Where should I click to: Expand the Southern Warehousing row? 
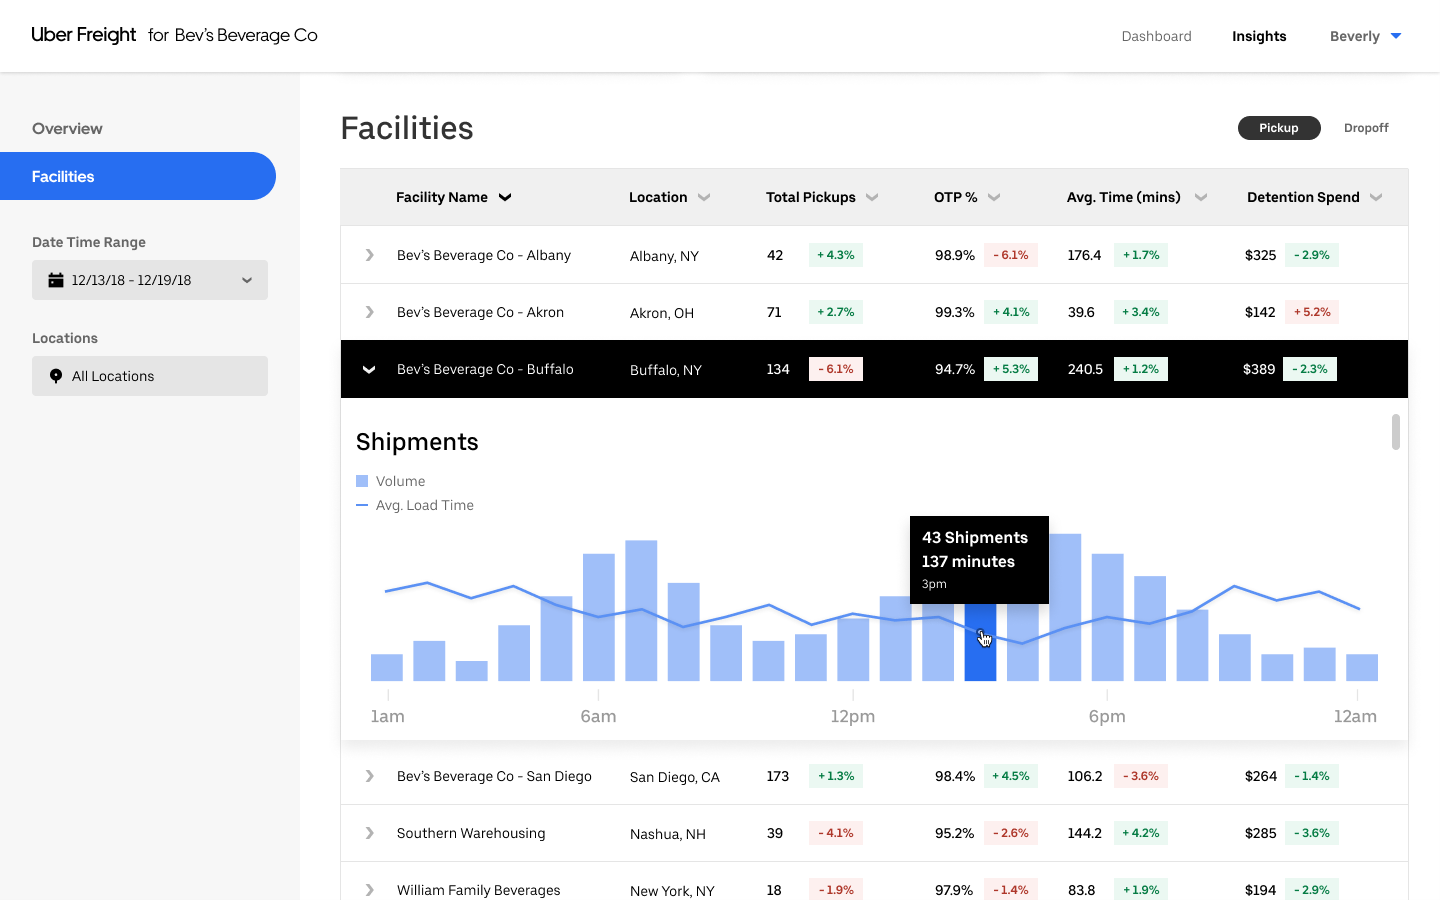pyautogui.click(x=369, y=833)
